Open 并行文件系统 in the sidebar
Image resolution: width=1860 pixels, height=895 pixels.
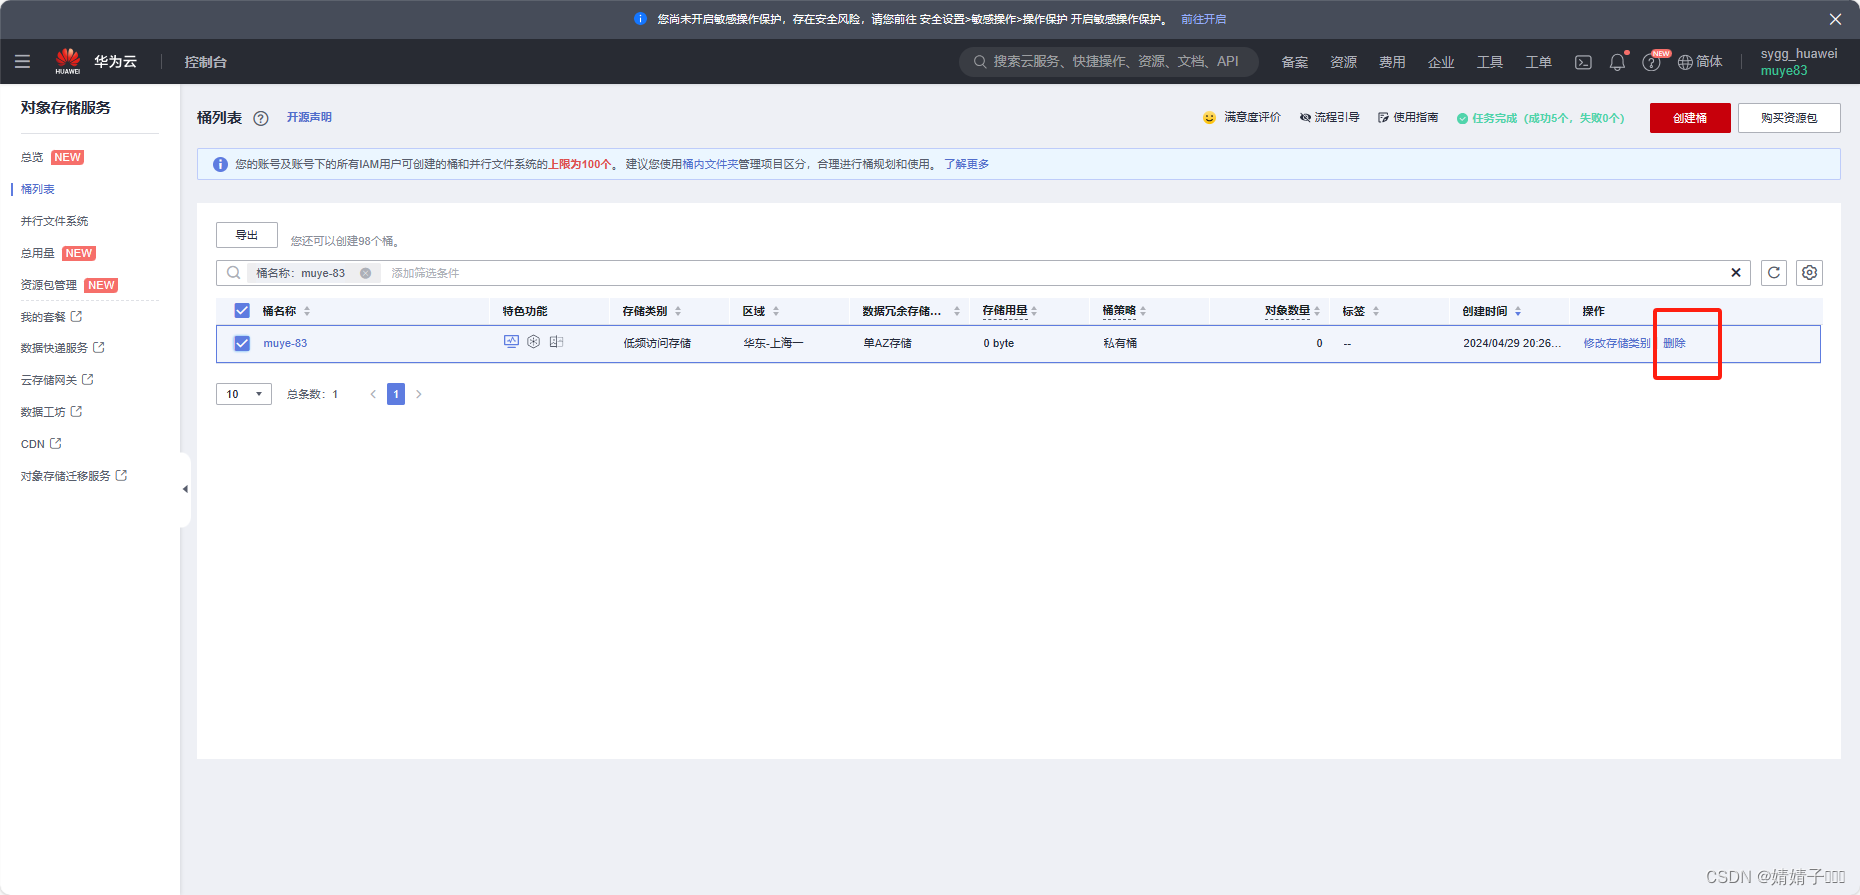pos(55,221)
